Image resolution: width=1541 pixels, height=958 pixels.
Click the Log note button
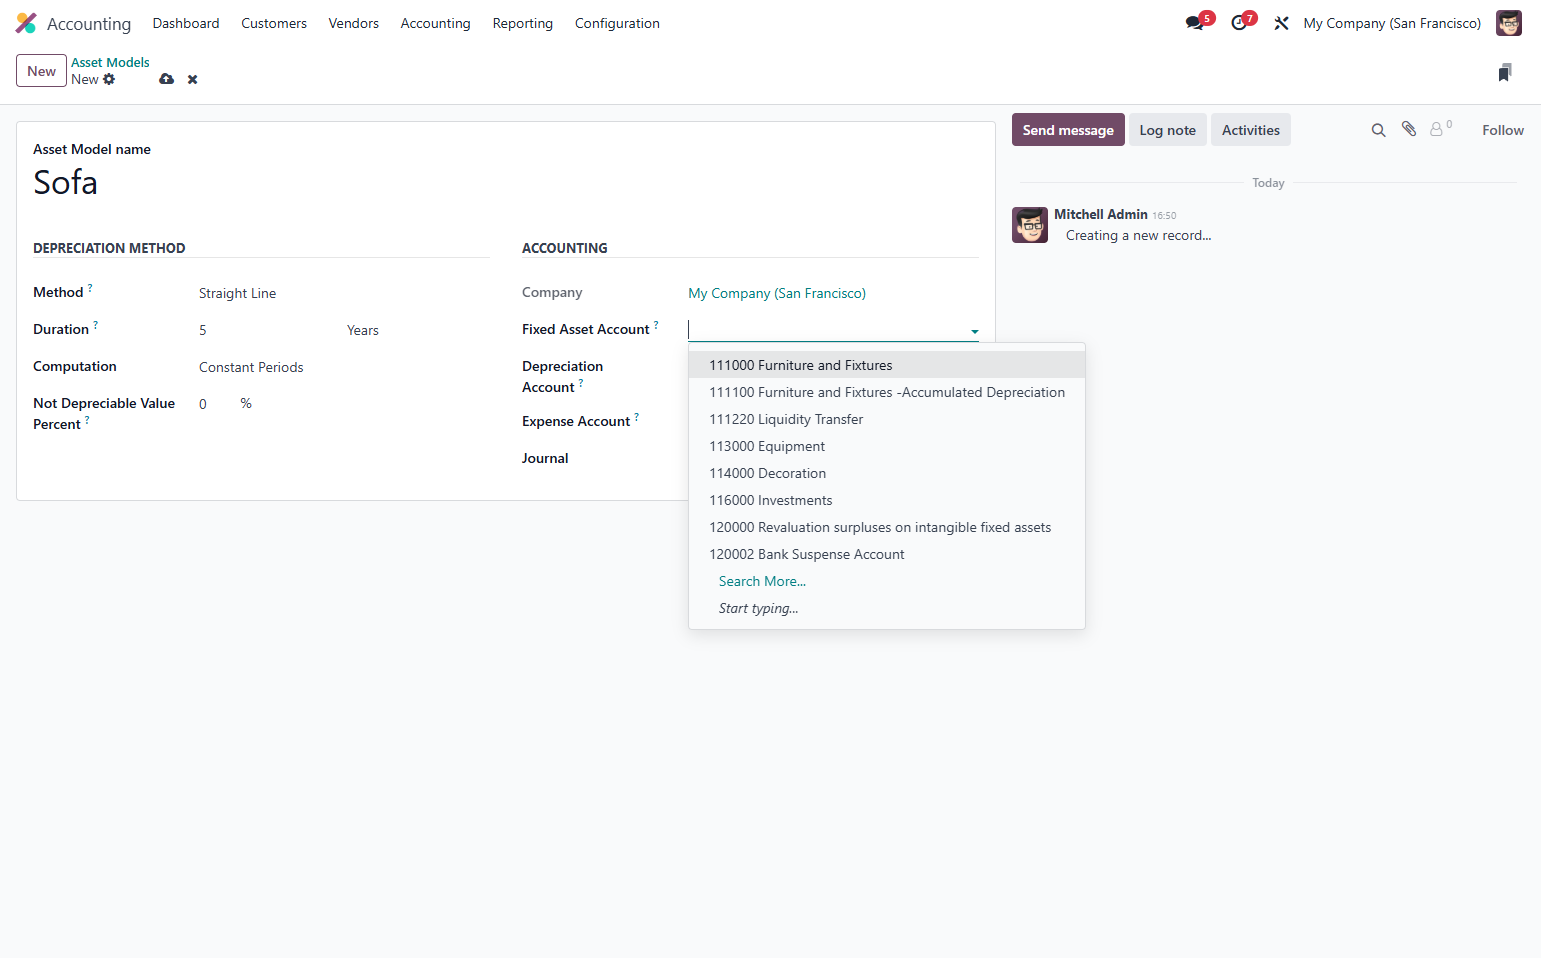click(1167, 130)
